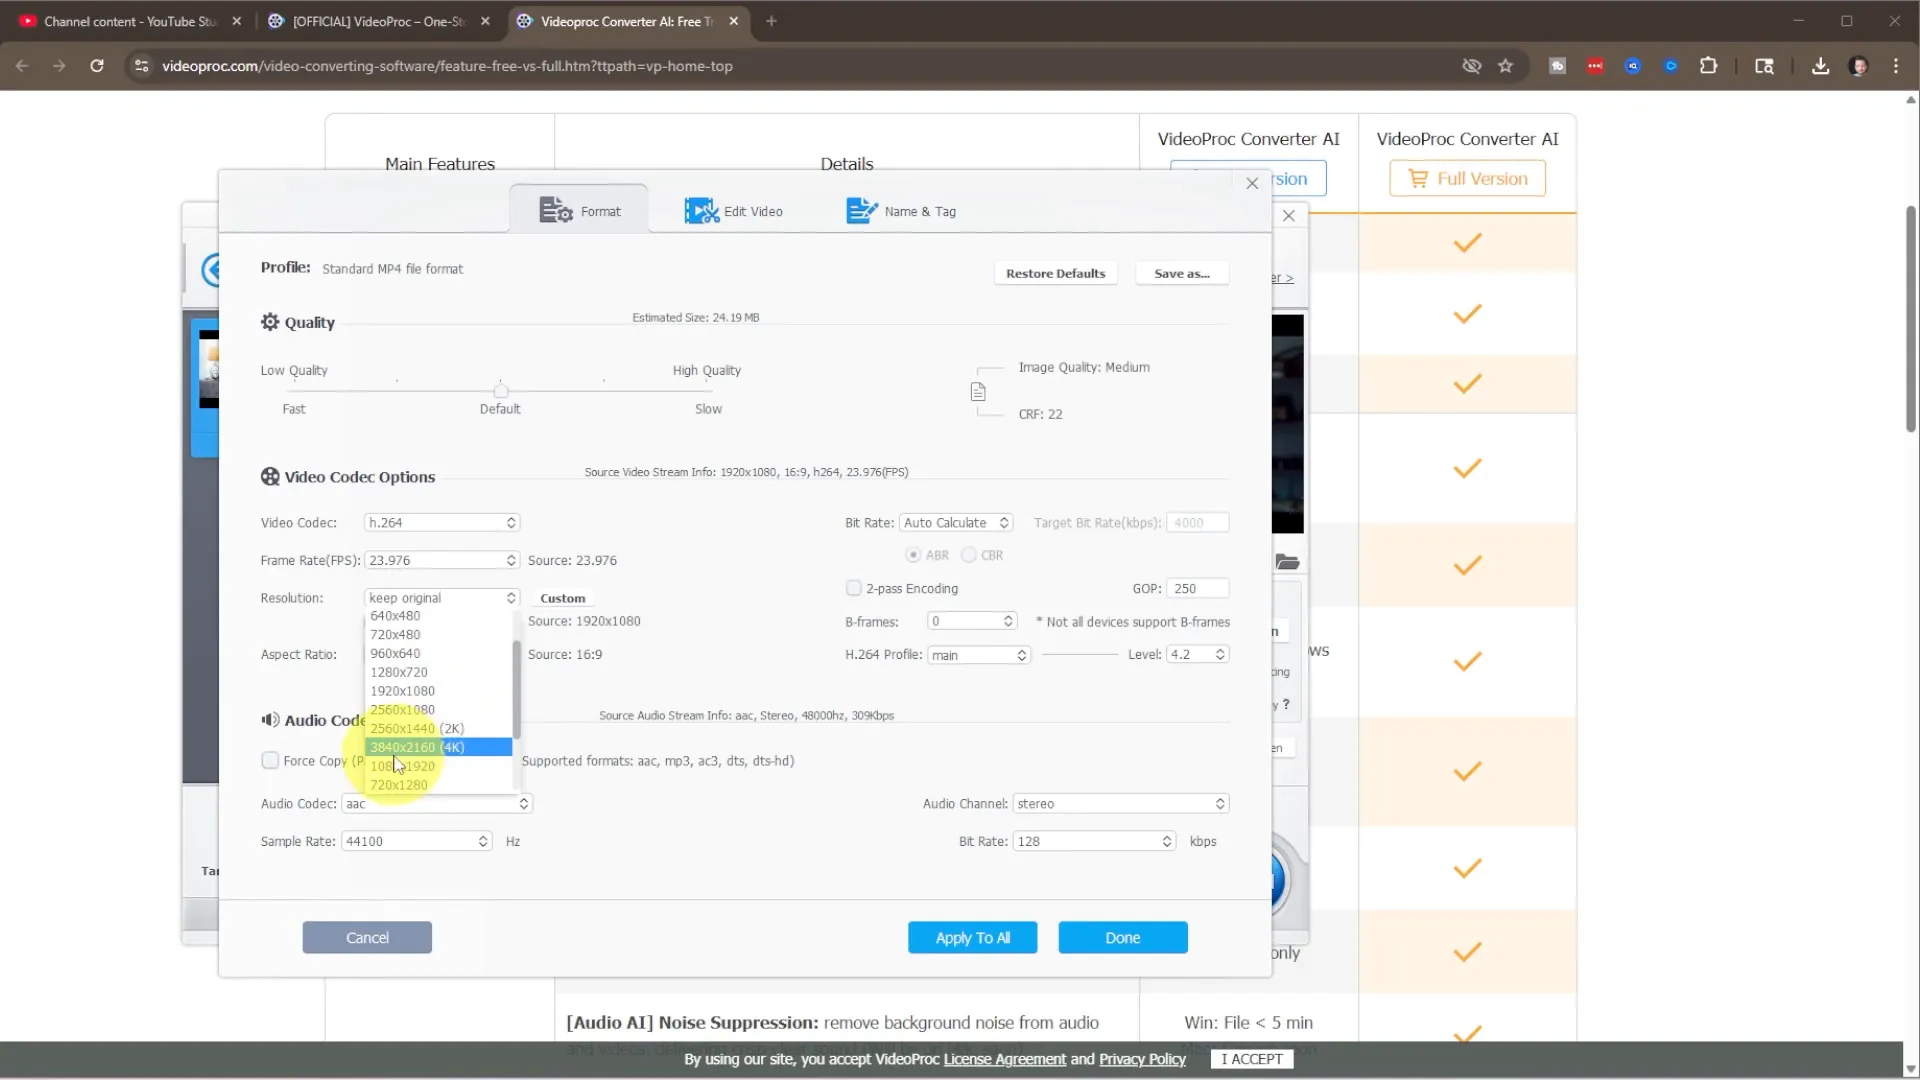Pick 2560x1080 resolution option

pos(438,710)
